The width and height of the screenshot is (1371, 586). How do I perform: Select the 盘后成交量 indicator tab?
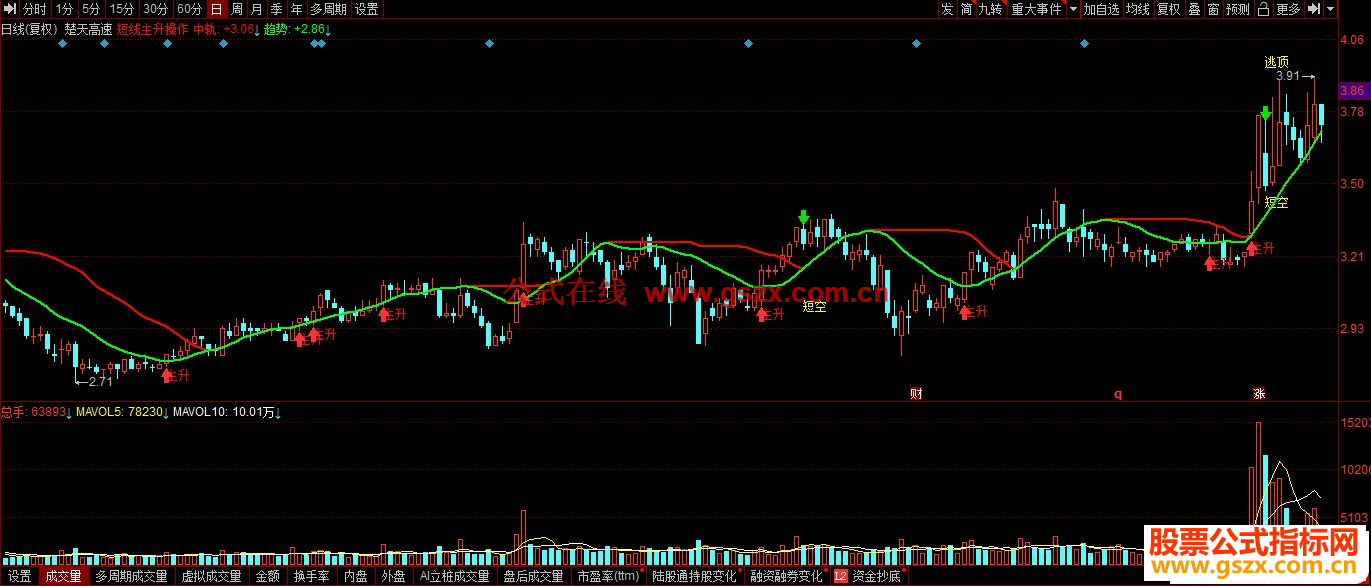[533, 576]
